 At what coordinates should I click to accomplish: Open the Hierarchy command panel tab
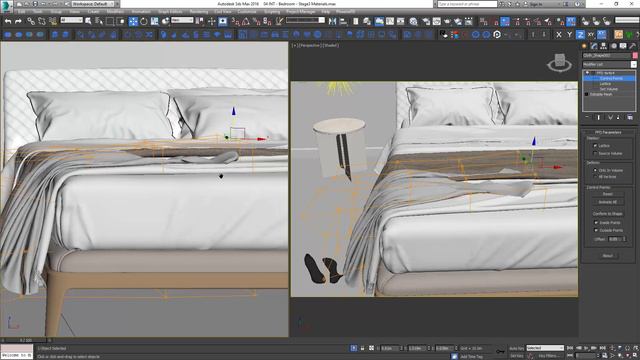coord(604,46)
